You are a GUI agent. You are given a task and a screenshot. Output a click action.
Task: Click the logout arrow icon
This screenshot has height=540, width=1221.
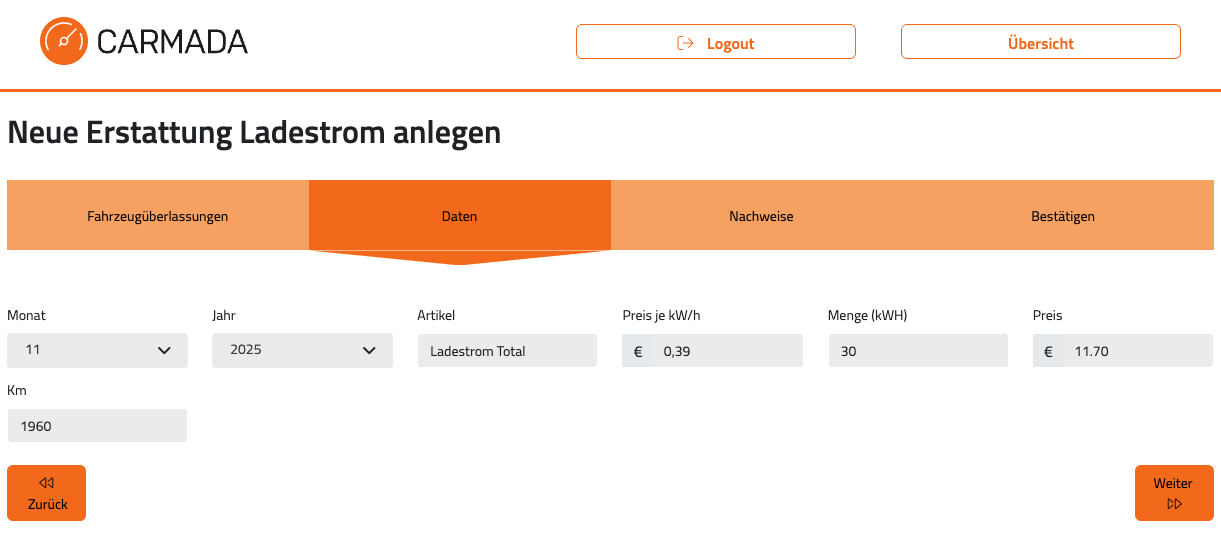(x=685, y=43)
